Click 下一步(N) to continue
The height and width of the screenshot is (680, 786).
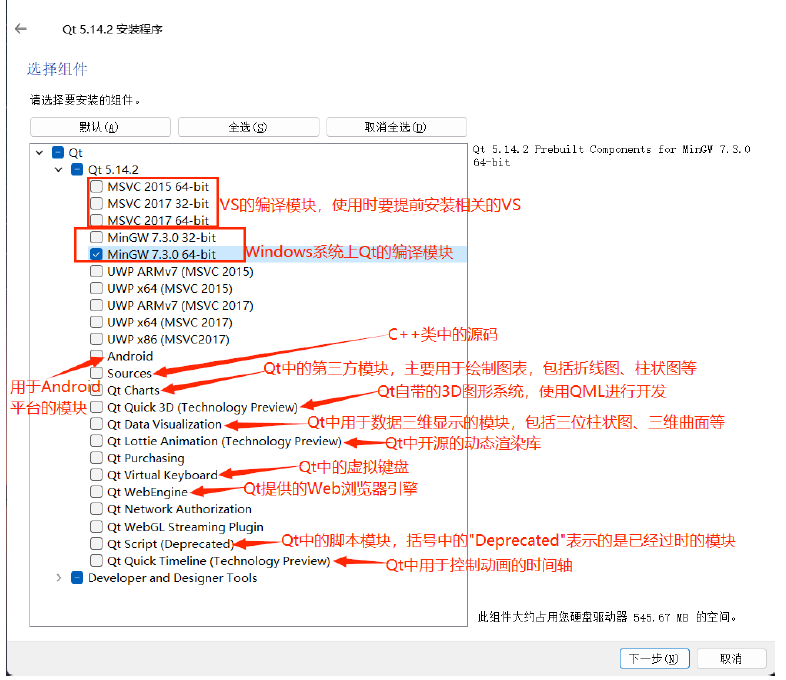pos(655,658)
